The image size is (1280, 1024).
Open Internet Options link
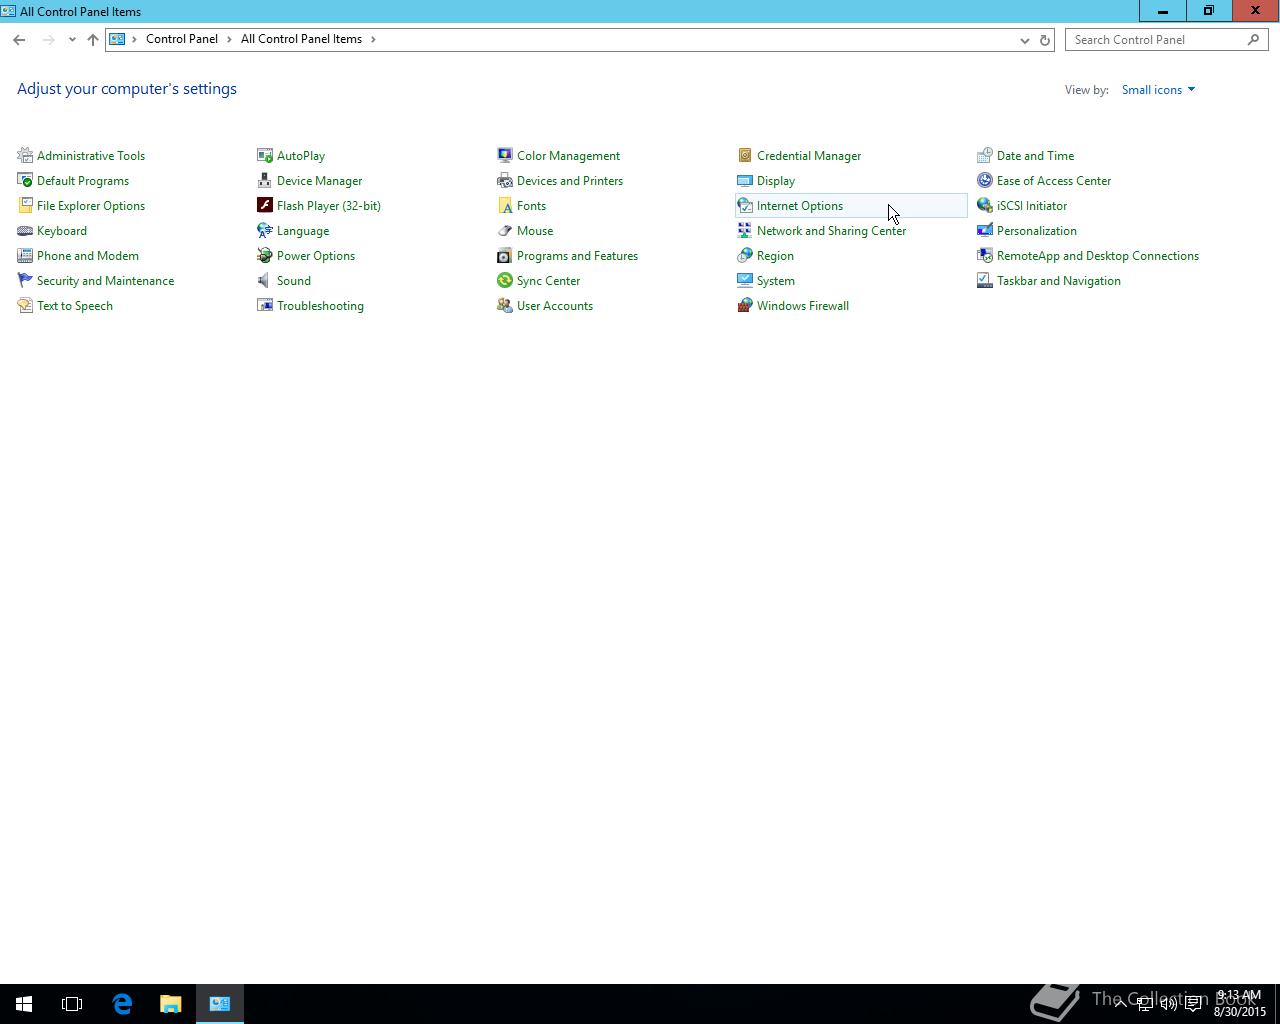point(800,206)
